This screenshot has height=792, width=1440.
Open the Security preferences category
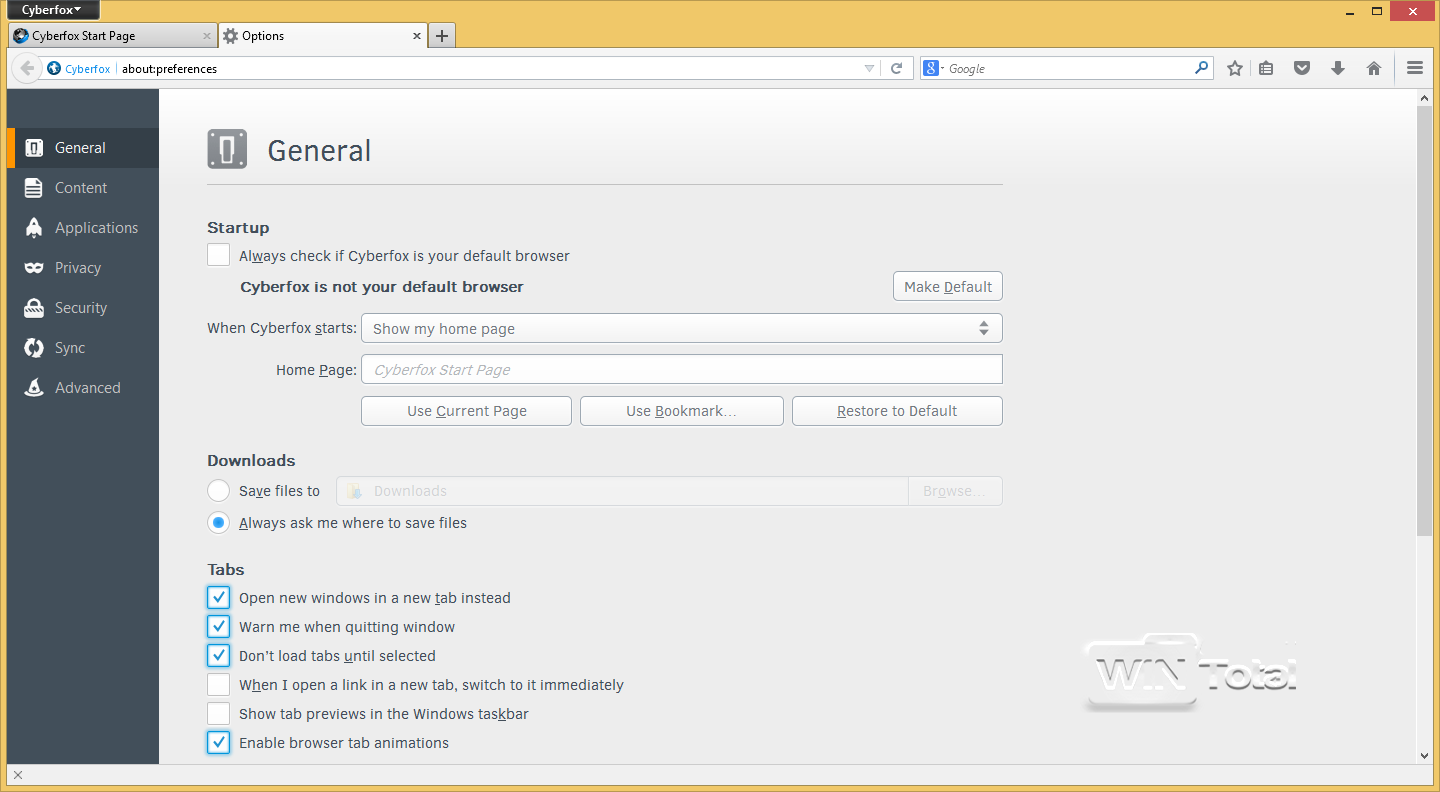(83, 308)
